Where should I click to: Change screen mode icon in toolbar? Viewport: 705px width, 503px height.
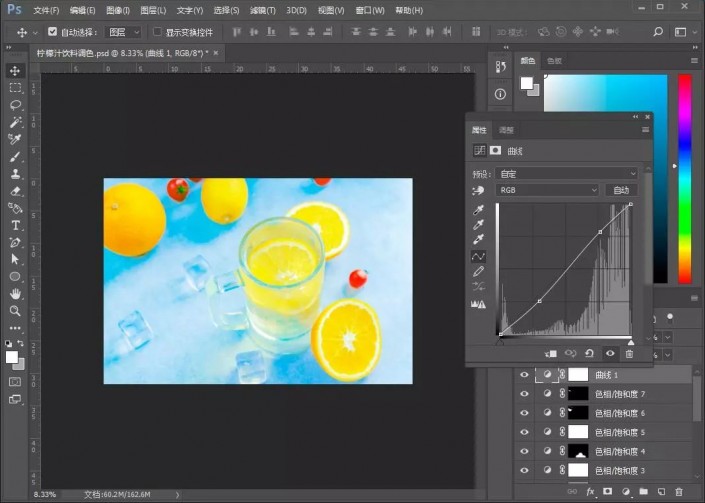(x=15, y=399)
